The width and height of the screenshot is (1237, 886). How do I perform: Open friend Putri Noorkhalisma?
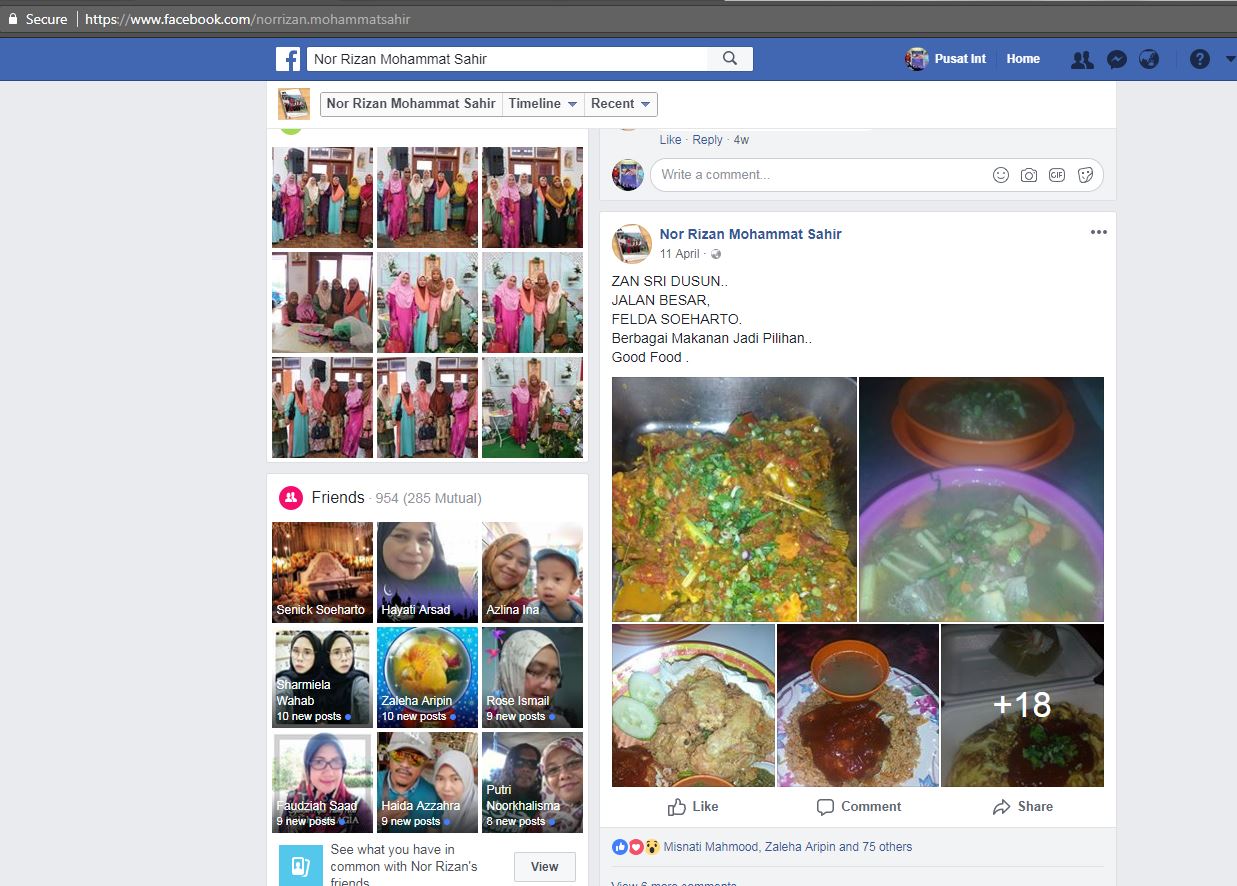tap(532, 782)
